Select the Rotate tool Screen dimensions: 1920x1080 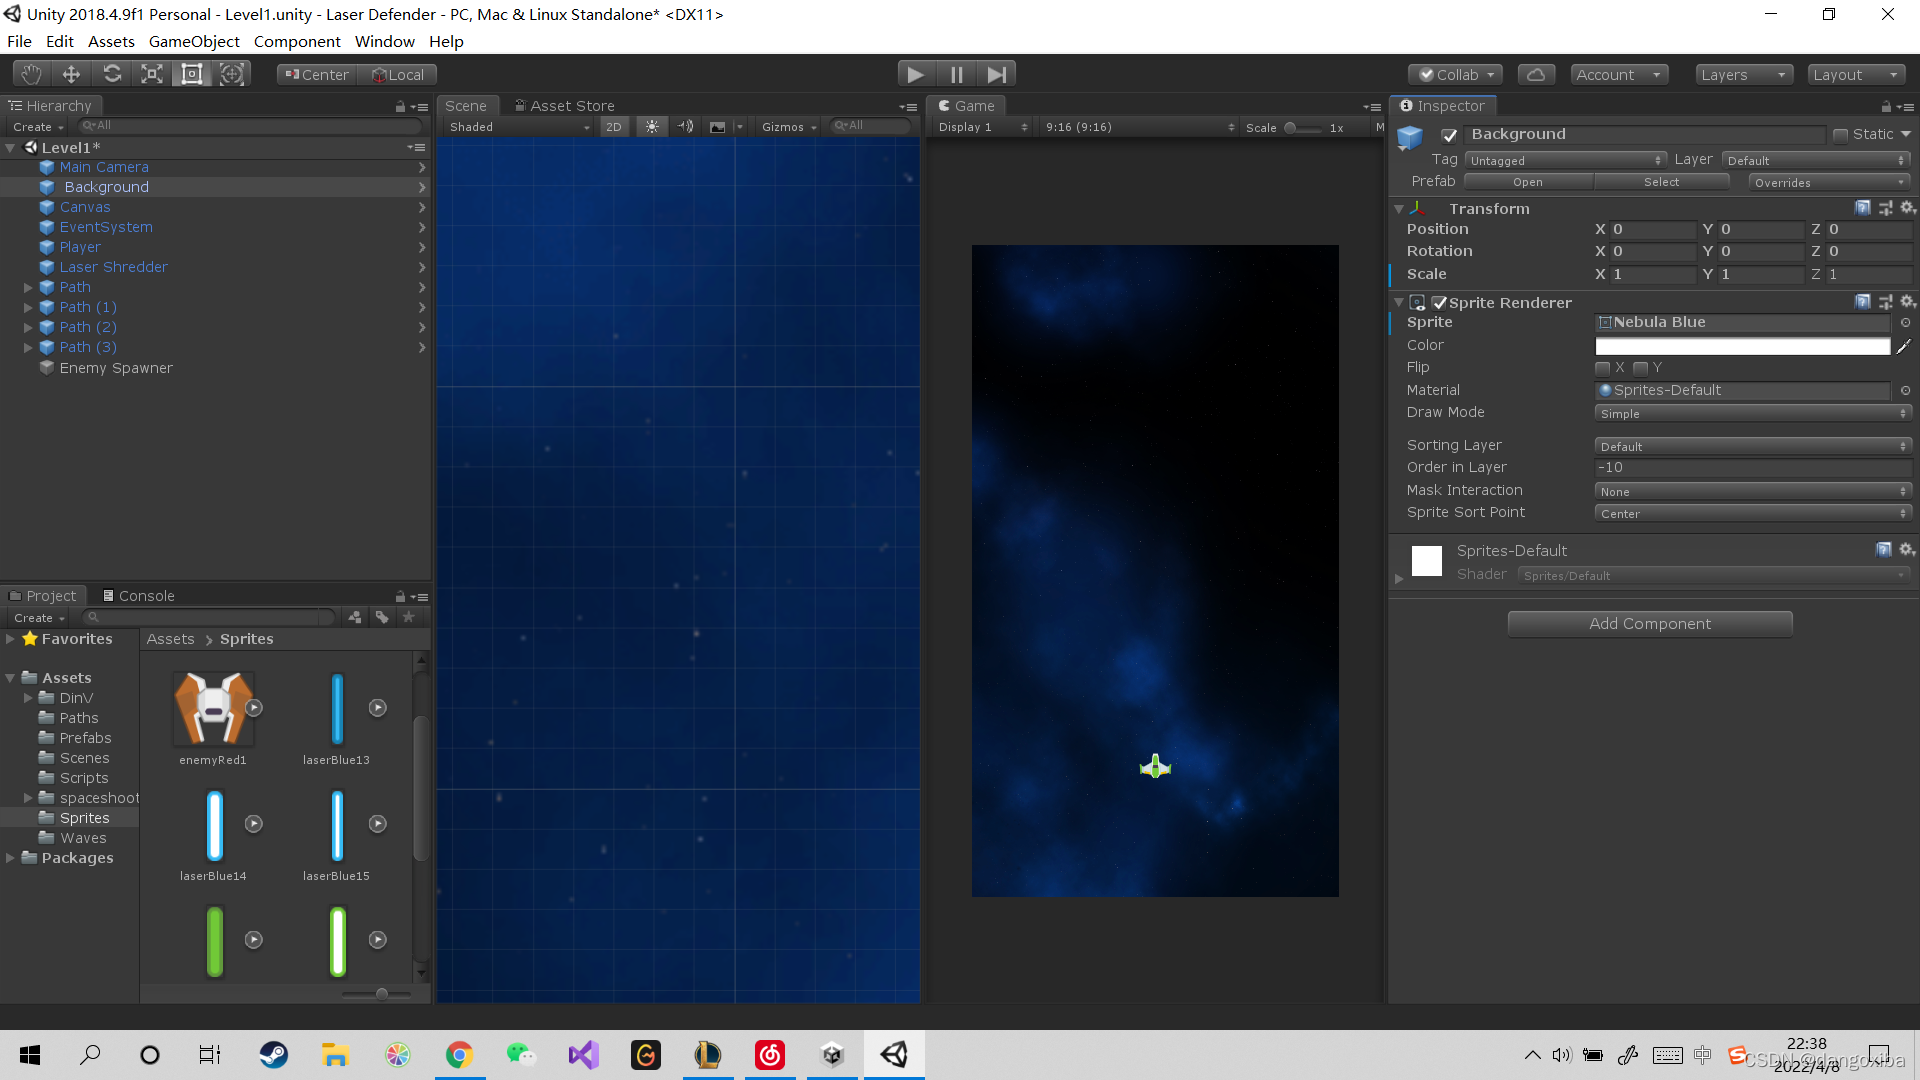(112, 74)
